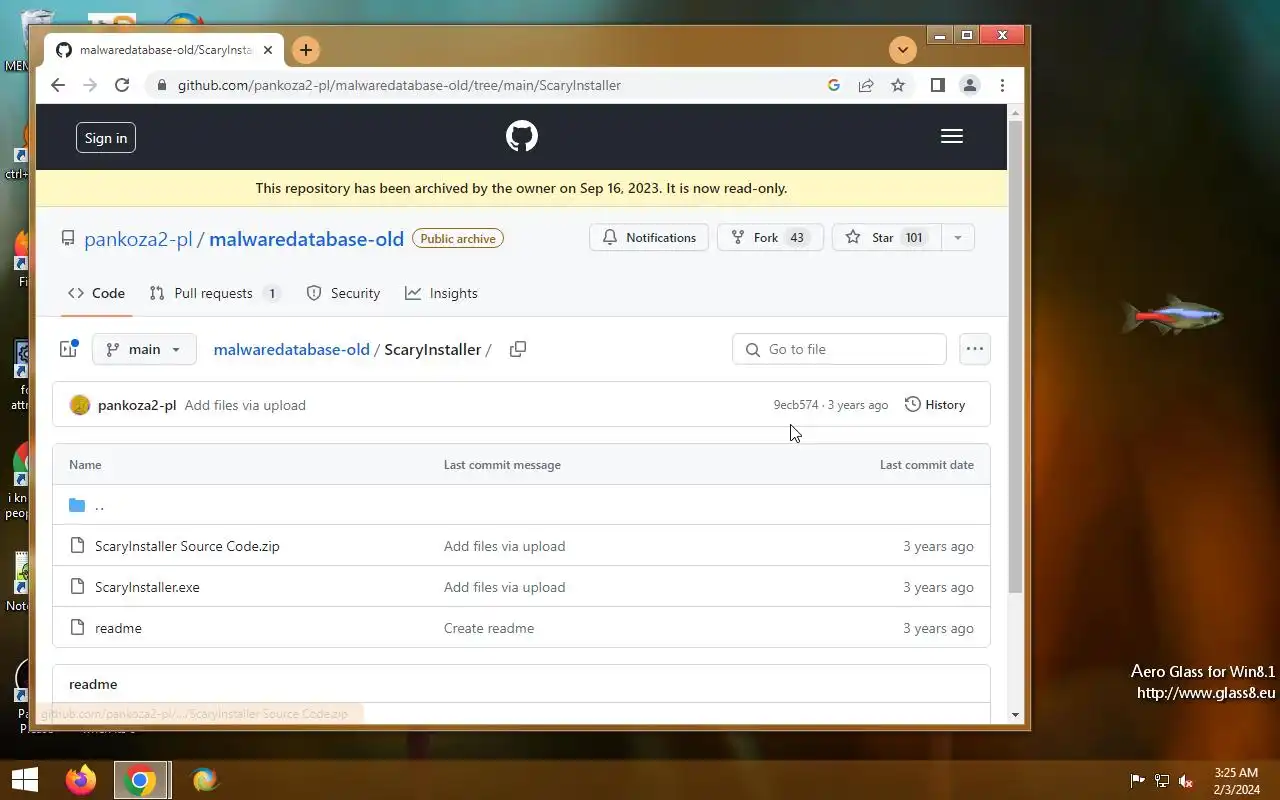
Task: Open the GitHub hamburger menu
Action: [x=952, y=137]
